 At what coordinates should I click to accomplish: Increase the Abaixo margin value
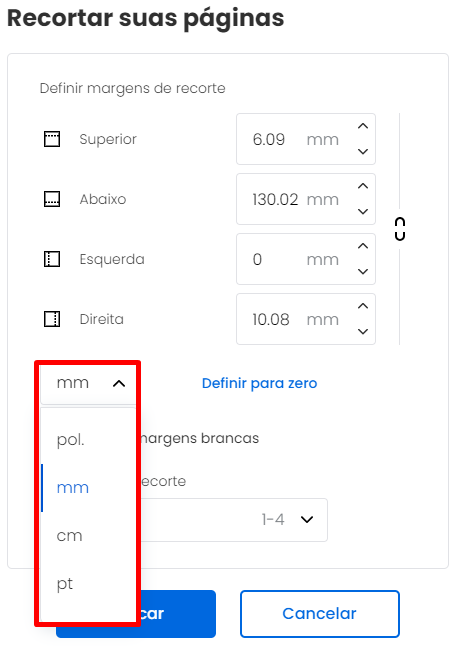point(363,186)
